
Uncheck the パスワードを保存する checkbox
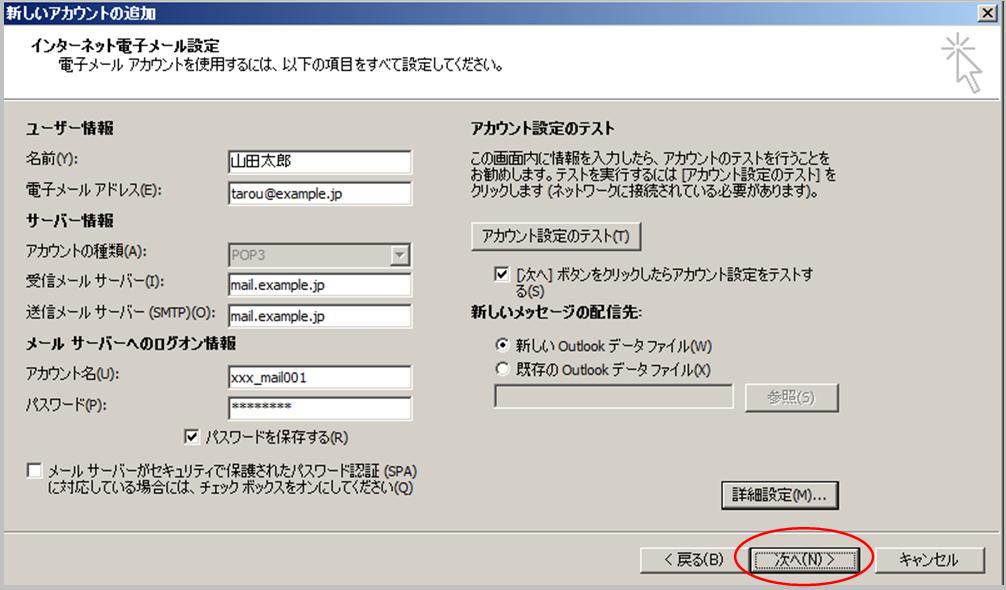point(192,437)
